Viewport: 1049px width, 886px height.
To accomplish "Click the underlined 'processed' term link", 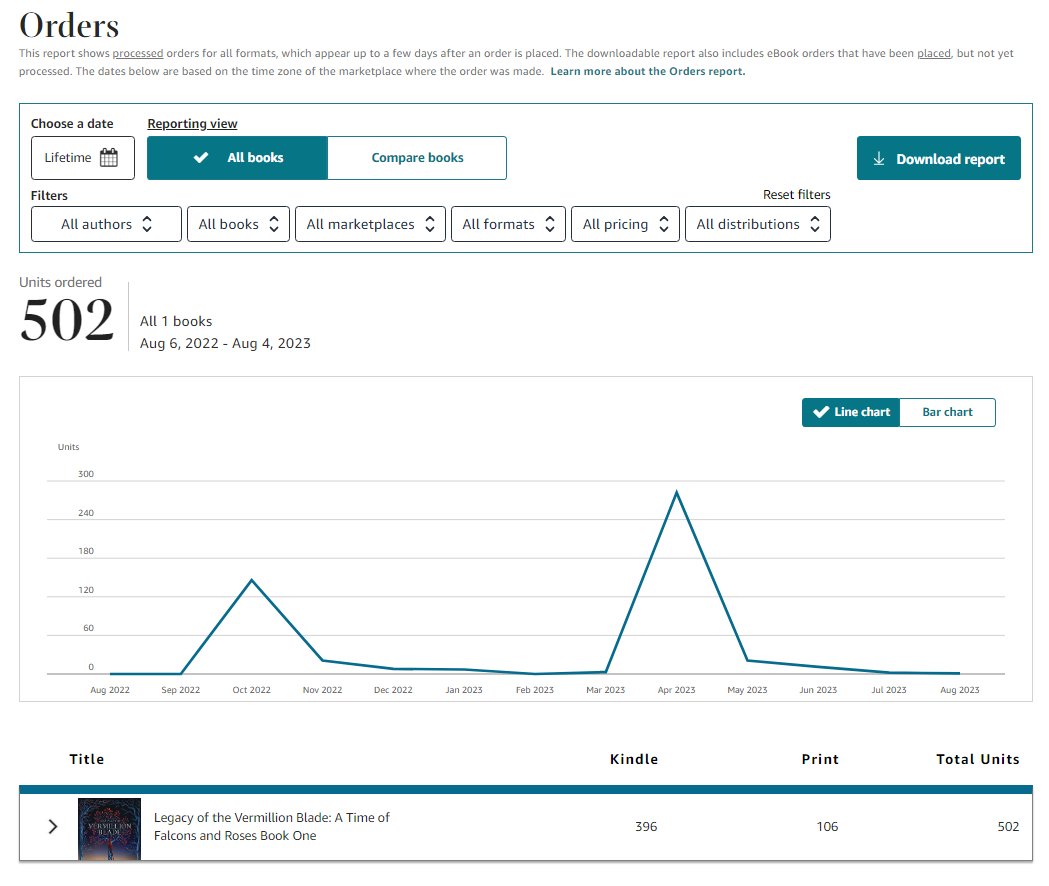I will pos(138,54).
